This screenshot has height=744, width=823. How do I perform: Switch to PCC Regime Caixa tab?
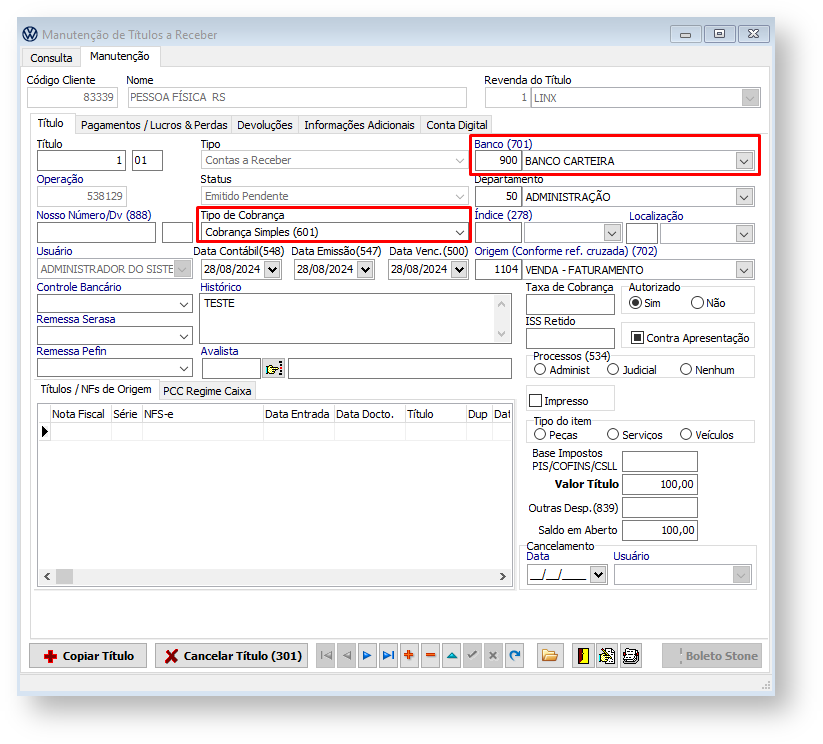coord(207,391)
